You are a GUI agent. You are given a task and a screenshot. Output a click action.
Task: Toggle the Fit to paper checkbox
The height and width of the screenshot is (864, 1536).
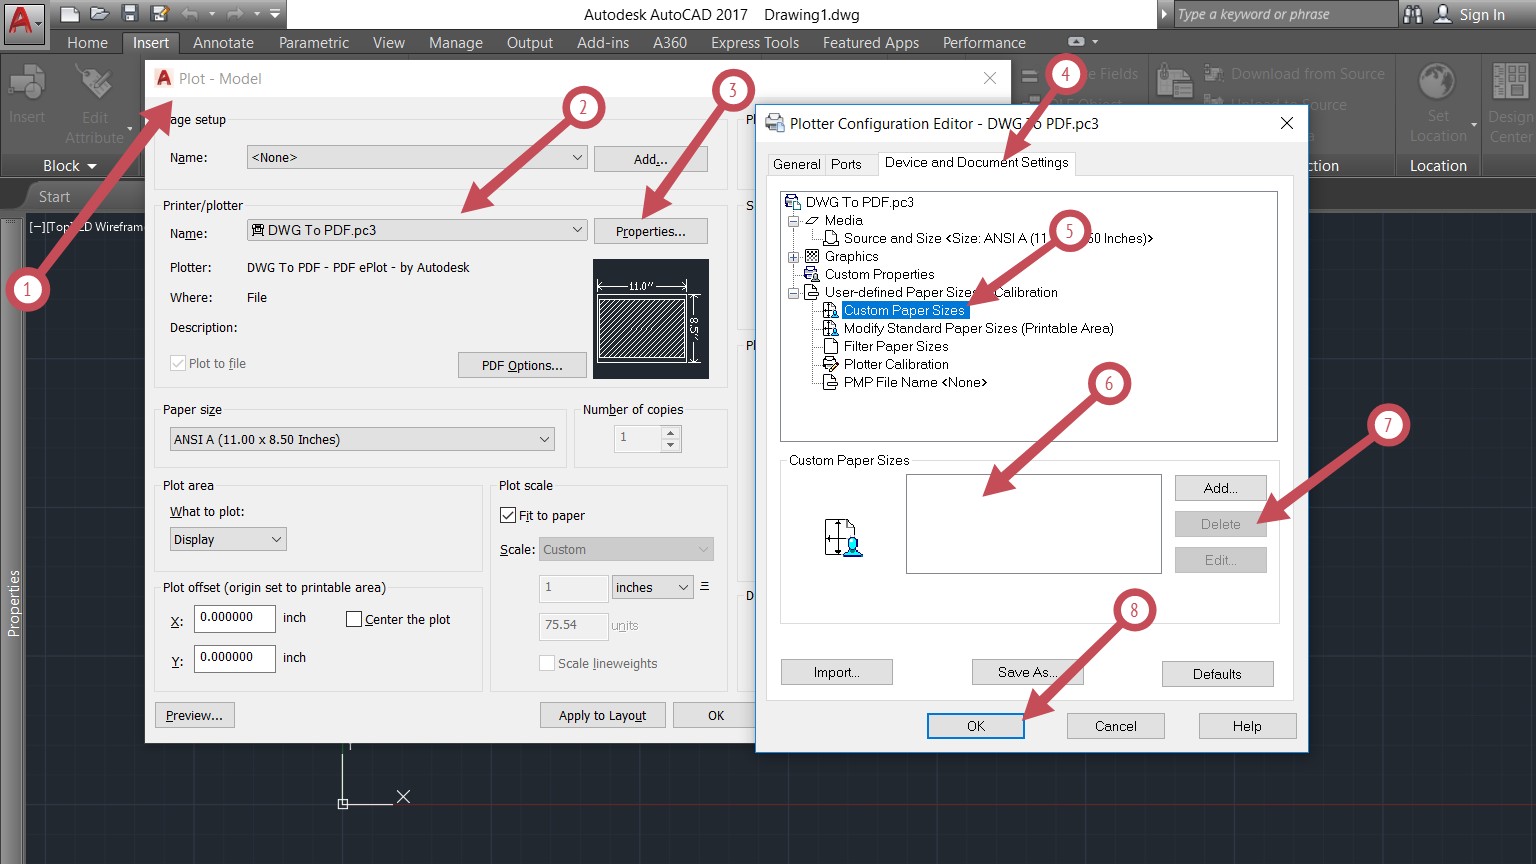point(508,515)
